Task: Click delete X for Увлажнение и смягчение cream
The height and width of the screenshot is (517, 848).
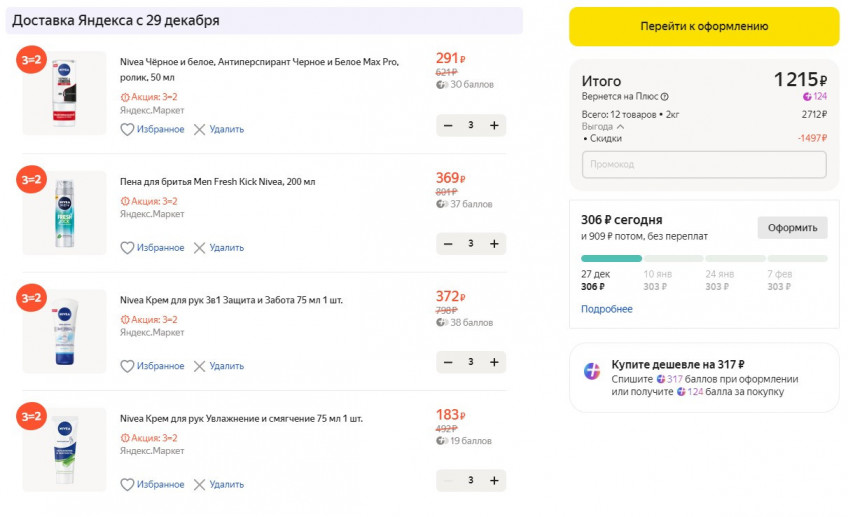Action: coord(200,485)
